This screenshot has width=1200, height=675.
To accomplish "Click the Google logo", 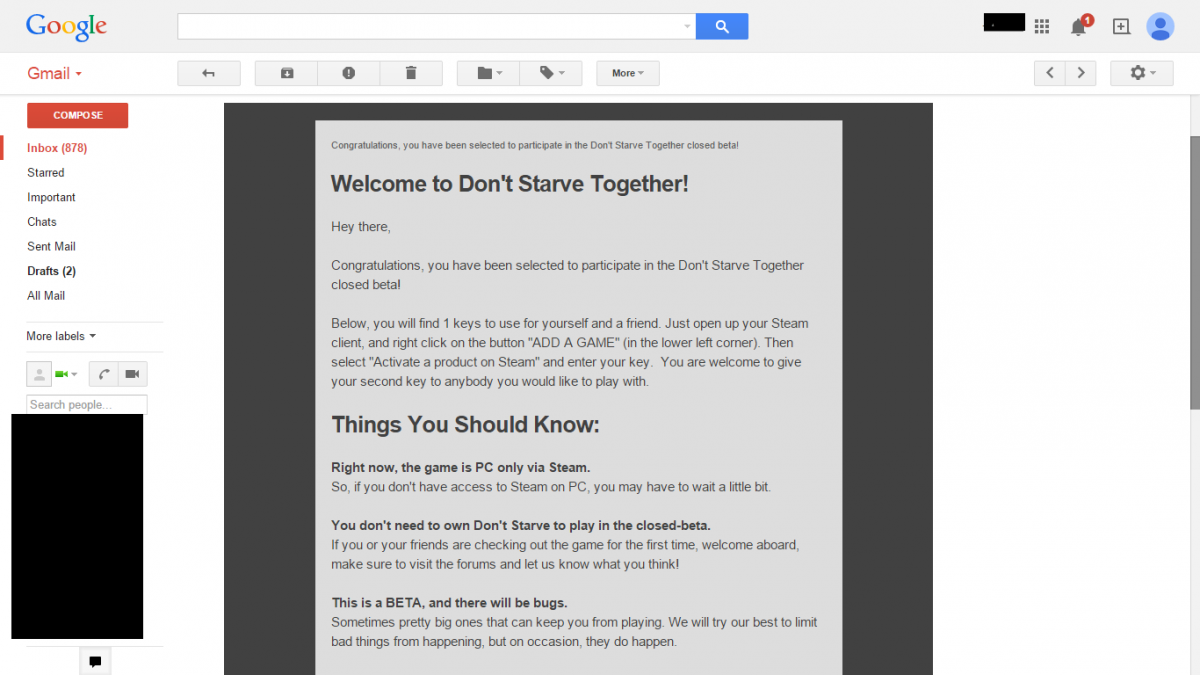I will point(66,27).
